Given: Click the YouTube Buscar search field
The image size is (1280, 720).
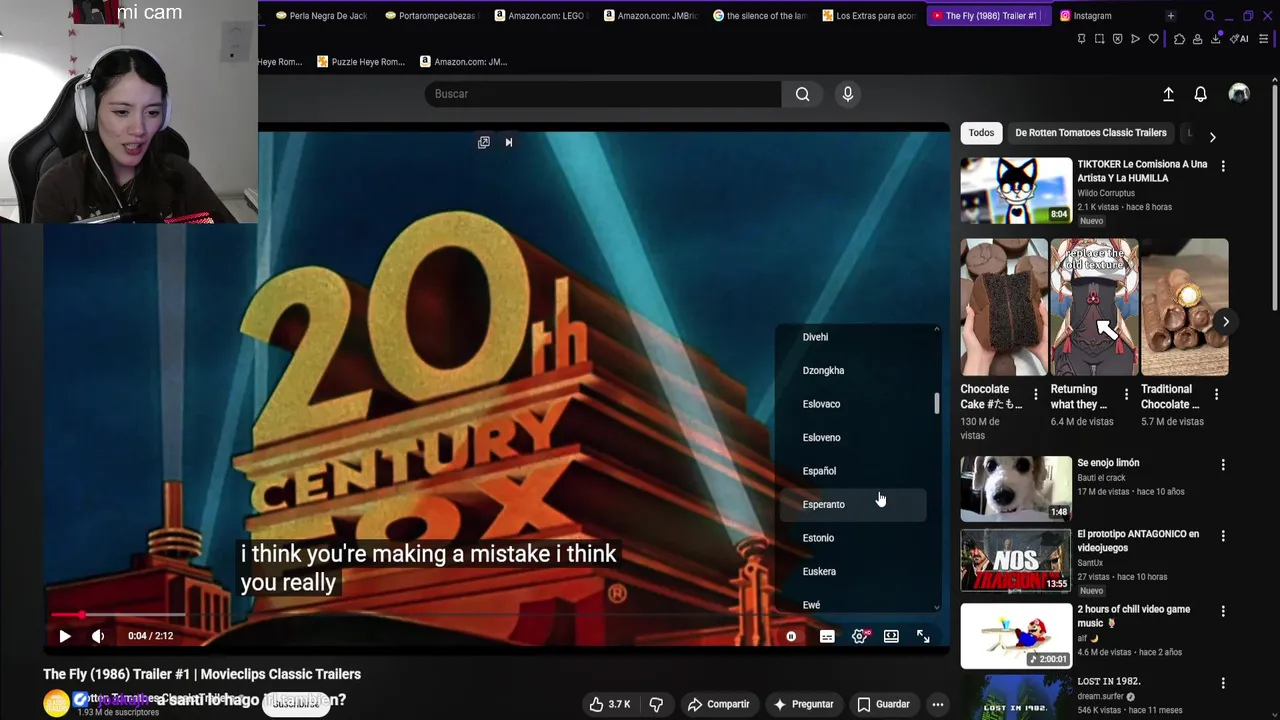Looking at the screenshot, I should click(x=603, y=94).
